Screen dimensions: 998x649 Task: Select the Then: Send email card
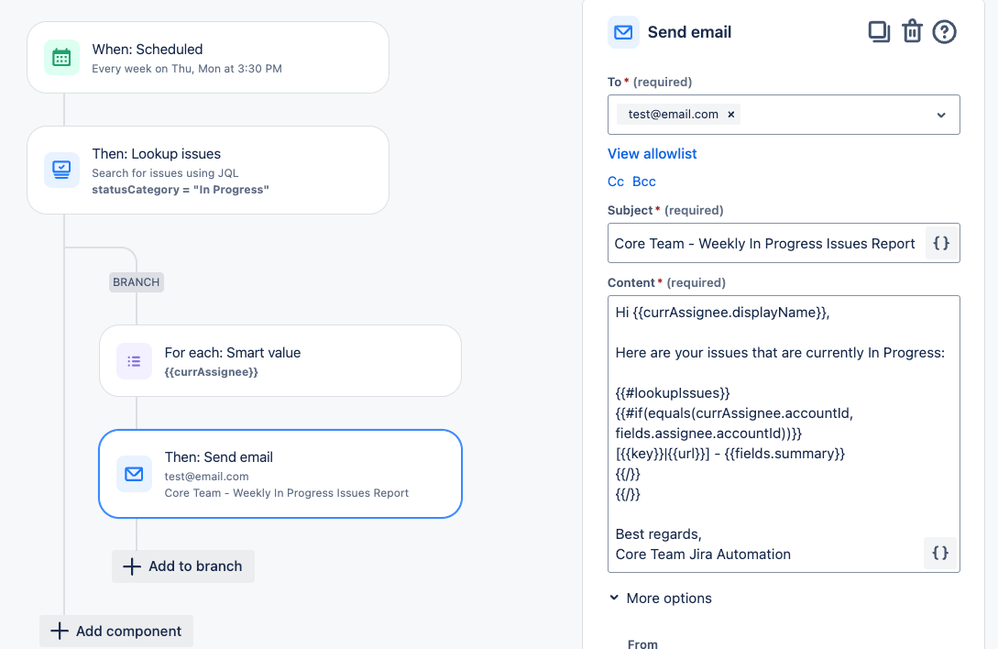coord(281,474)
